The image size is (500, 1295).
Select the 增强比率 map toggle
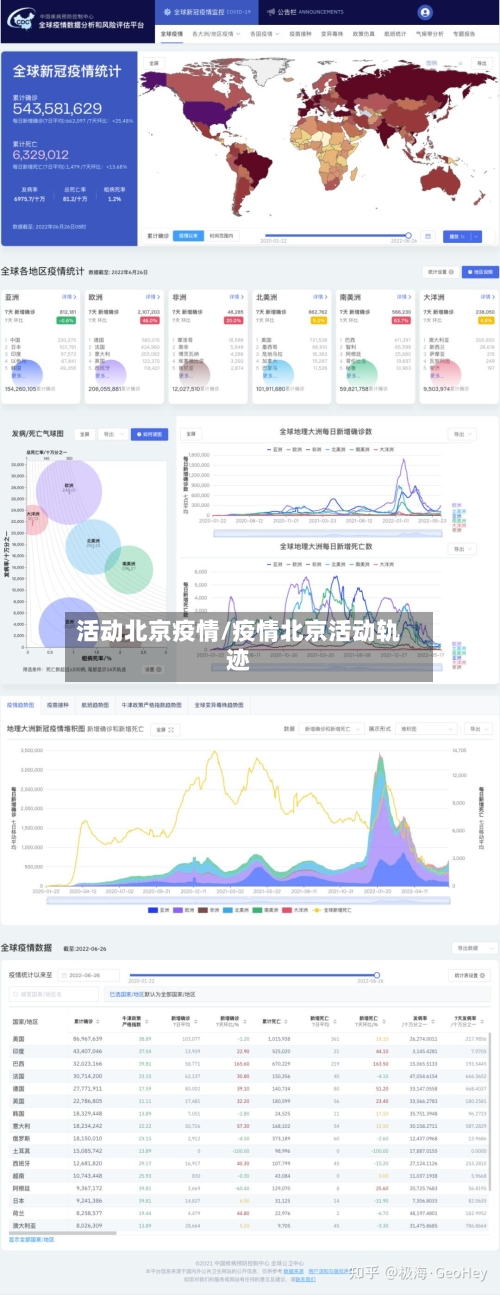(189, 236)
